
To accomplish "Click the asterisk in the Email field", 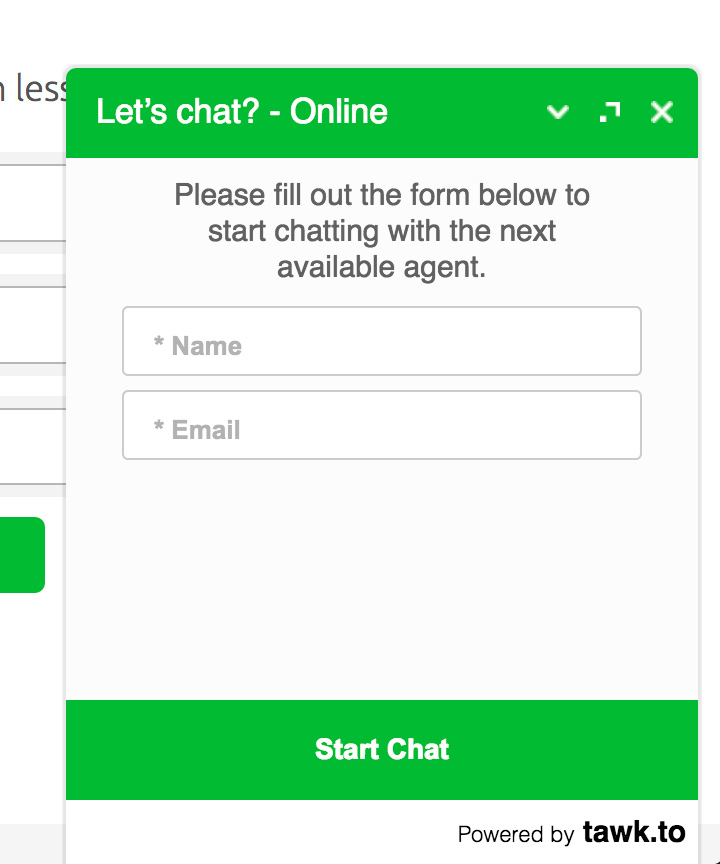I will point(159,425).
